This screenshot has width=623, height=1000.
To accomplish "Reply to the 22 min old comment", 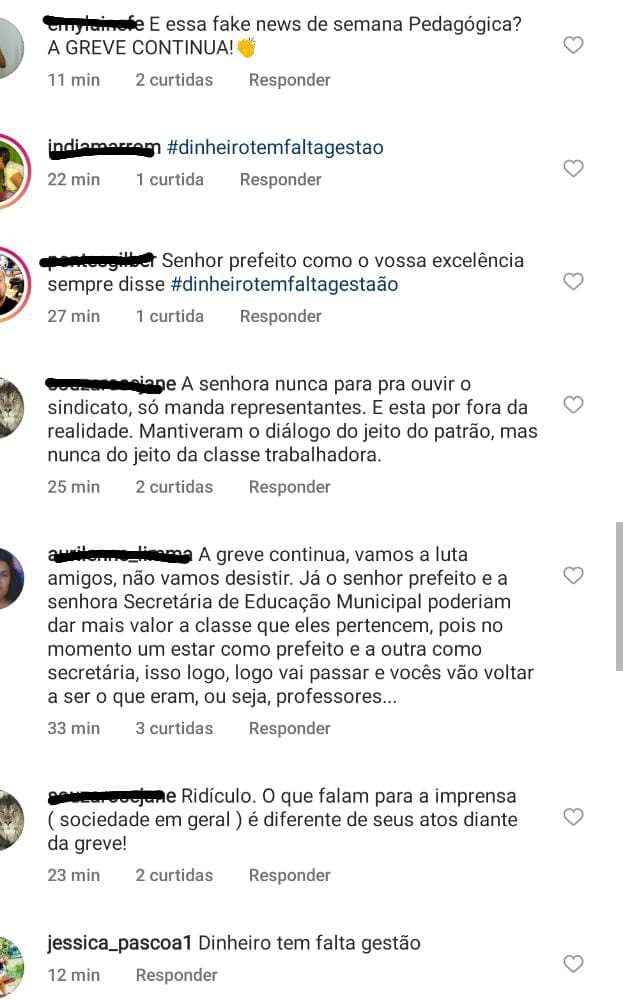I will click(x=281, y=179).
